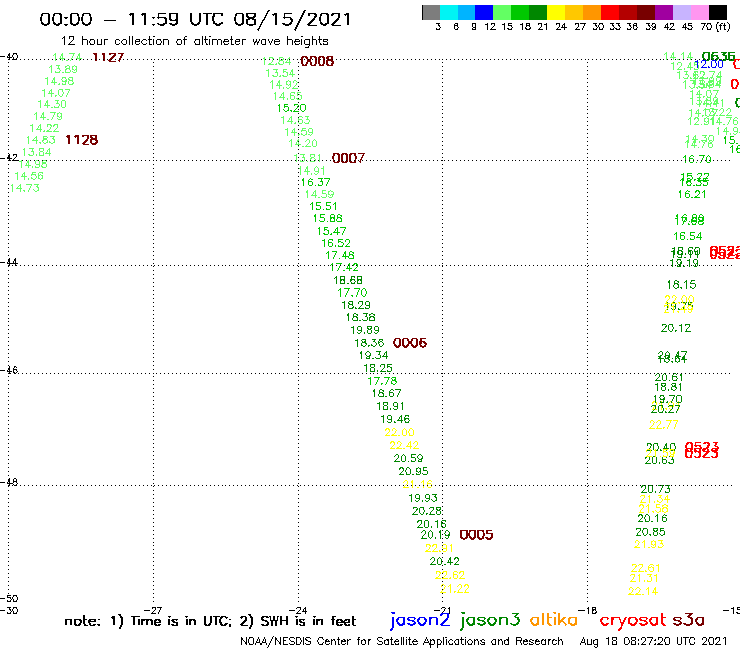Click the wave height value '18.15'
This screenshot has height=650, width=740.
pyautogui.click(x=681, y=285)
